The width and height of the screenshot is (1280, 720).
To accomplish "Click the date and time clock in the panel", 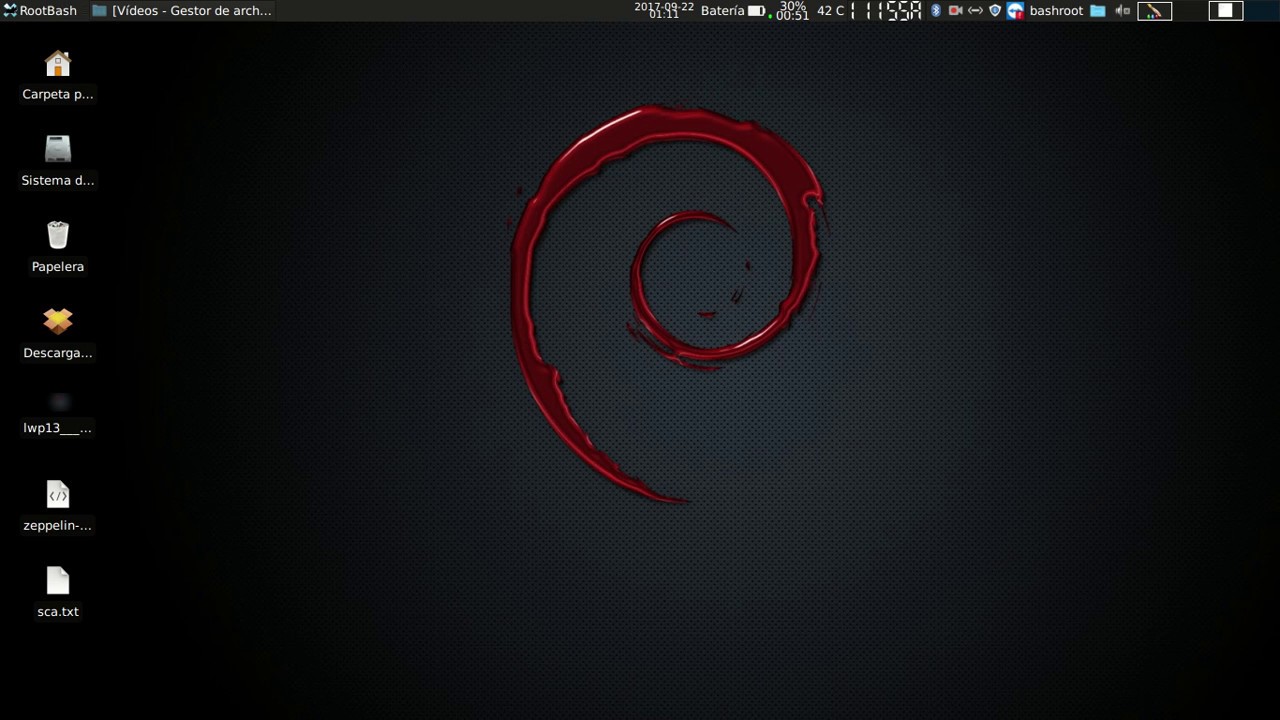I will pos(664,10).
